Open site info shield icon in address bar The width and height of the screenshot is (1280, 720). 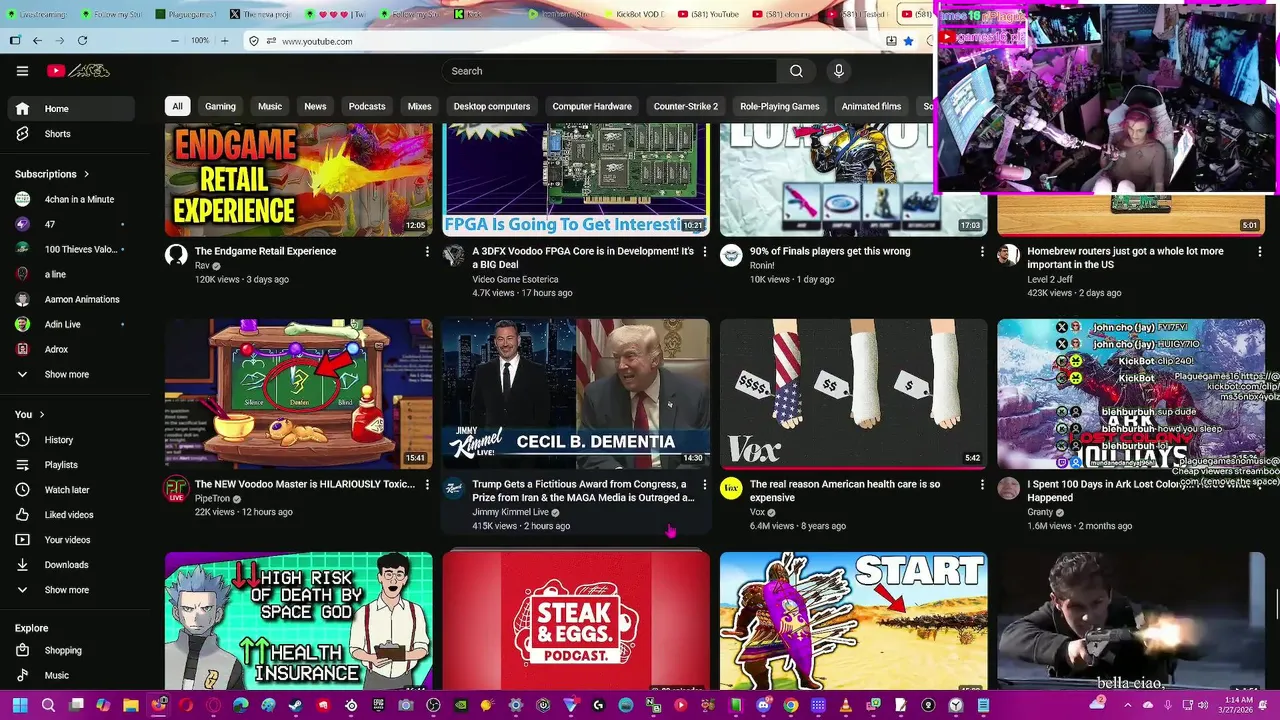click(254, 41)
